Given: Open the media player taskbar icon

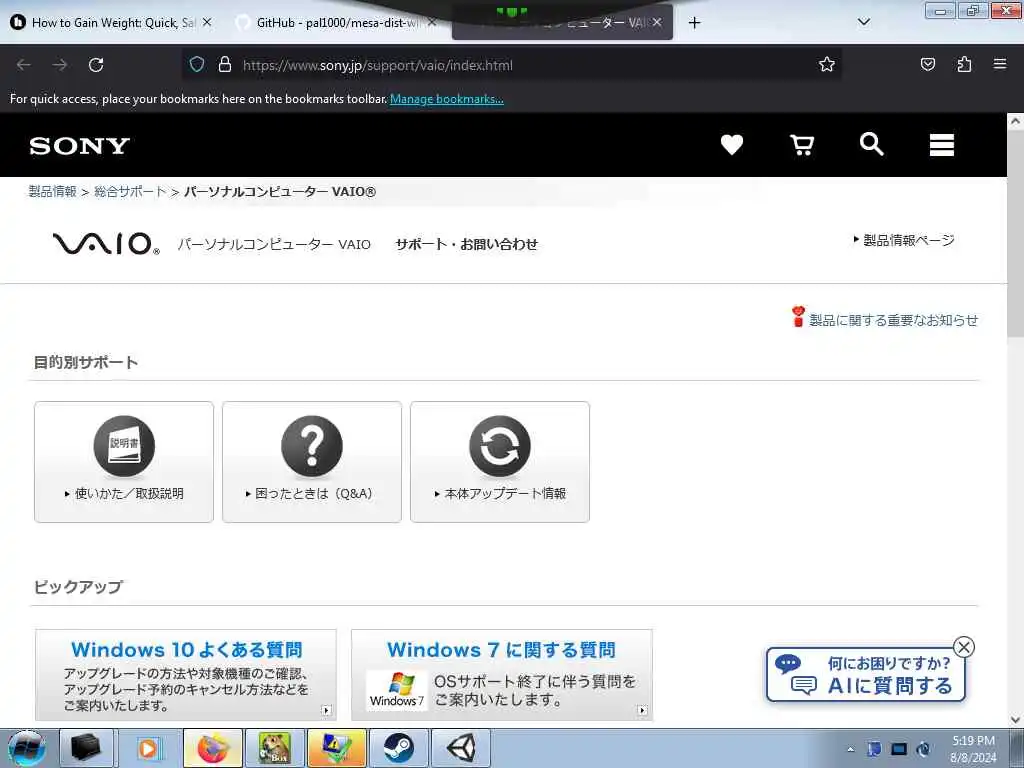Looking at the screenshot, I should point(150,748).
